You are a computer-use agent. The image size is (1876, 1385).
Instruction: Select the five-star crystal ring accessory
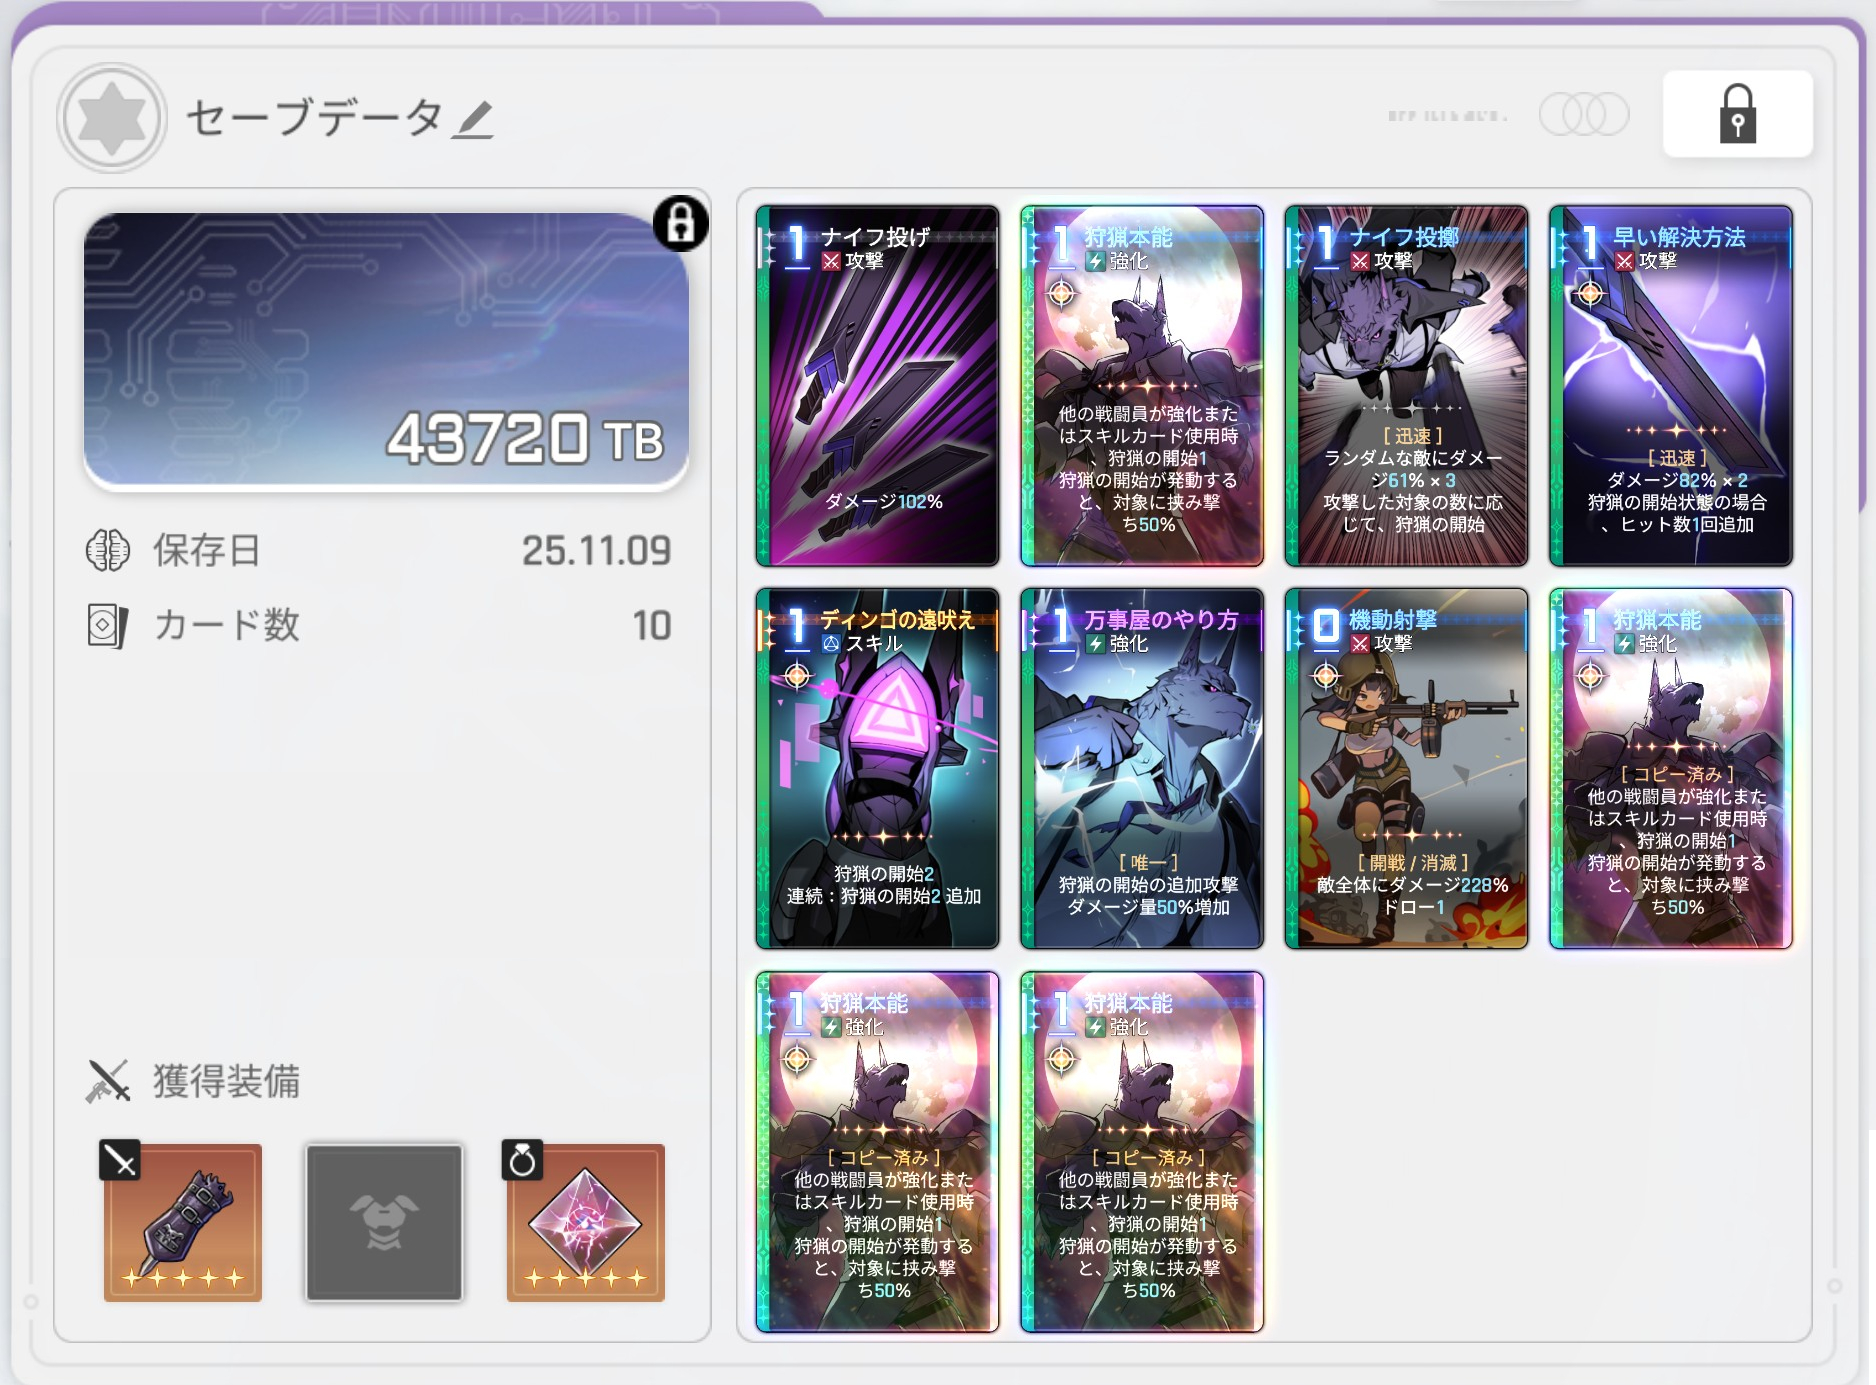coord(586,1222)
